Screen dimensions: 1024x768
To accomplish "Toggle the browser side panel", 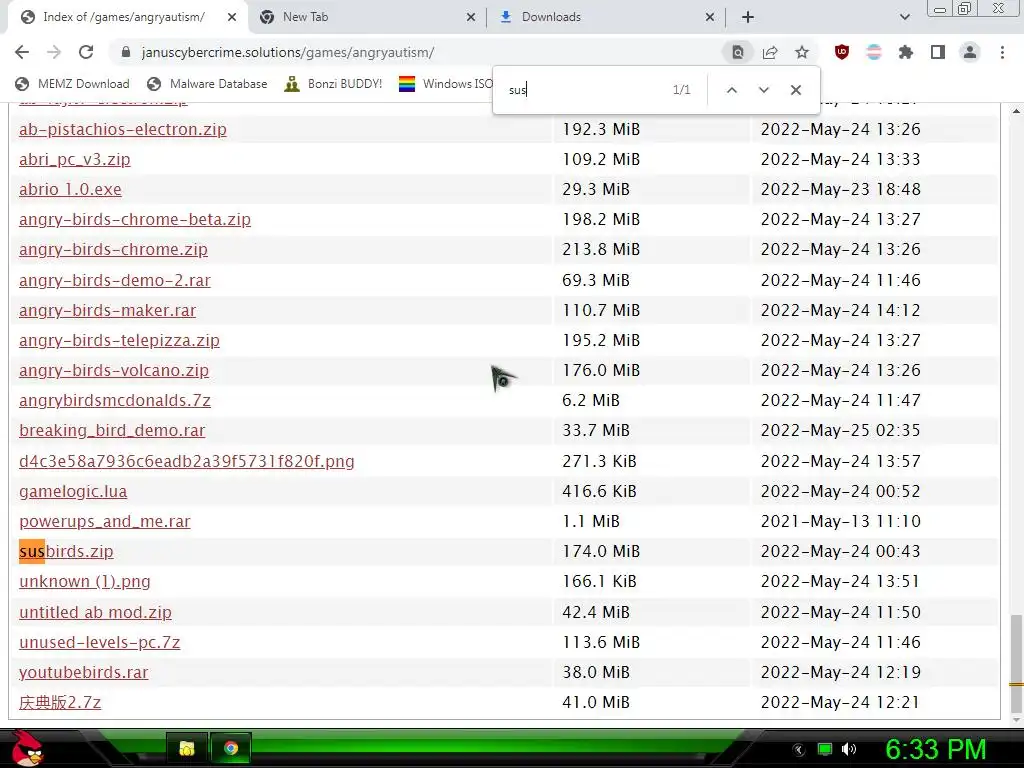I will point(938,52).
